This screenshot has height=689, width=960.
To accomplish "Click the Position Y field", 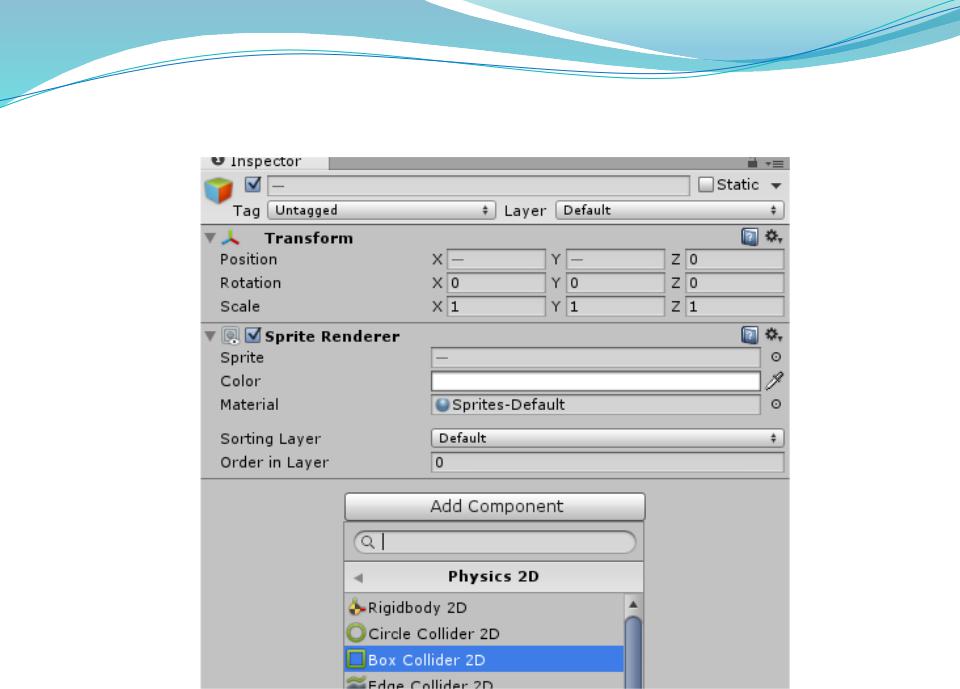I will click(x=615, y=259).
